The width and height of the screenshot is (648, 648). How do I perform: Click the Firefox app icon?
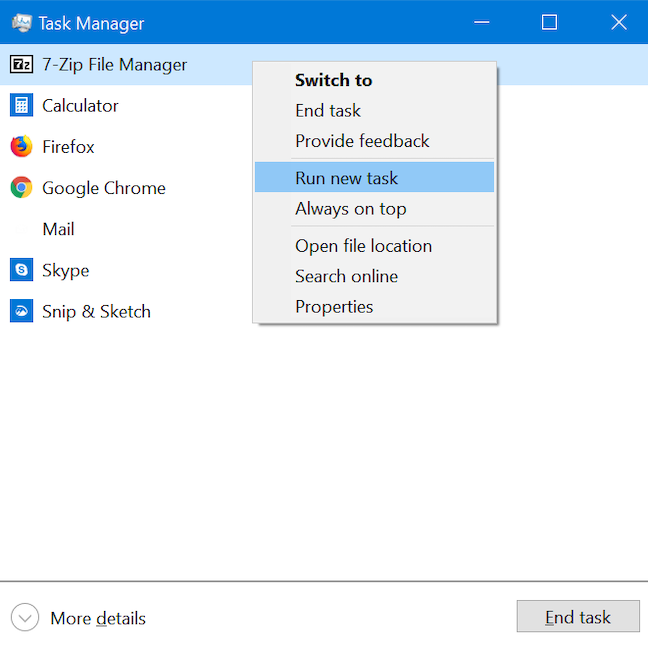pos(21,146)
